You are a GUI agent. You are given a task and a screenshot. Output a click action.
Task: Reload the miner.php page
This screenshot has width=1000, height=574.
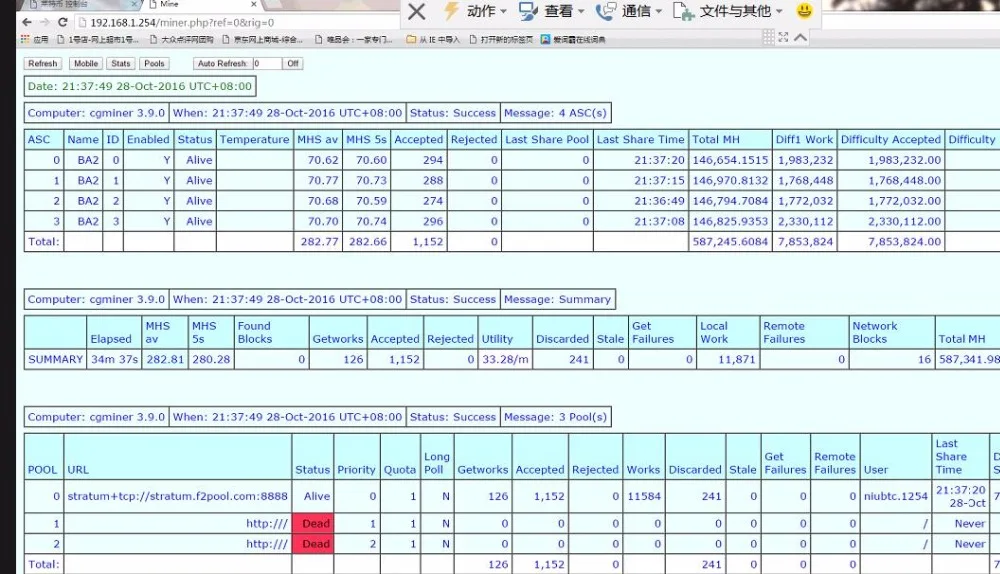click(62, 22)
